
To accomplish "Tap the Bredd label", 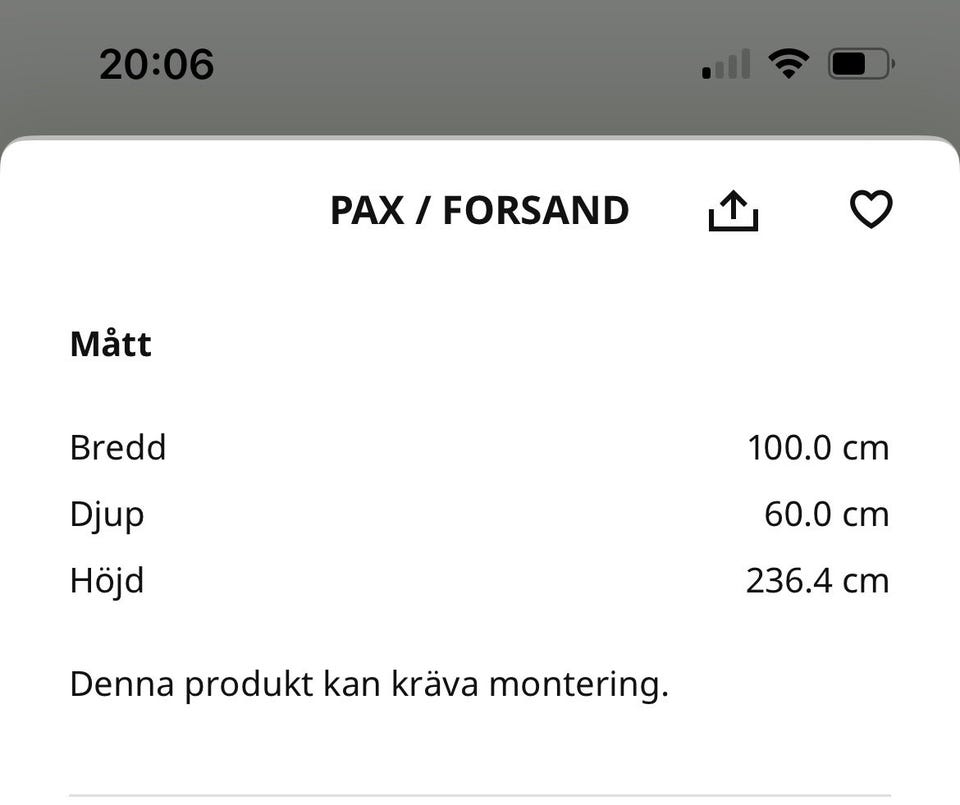I will click(x=118, y=447).
